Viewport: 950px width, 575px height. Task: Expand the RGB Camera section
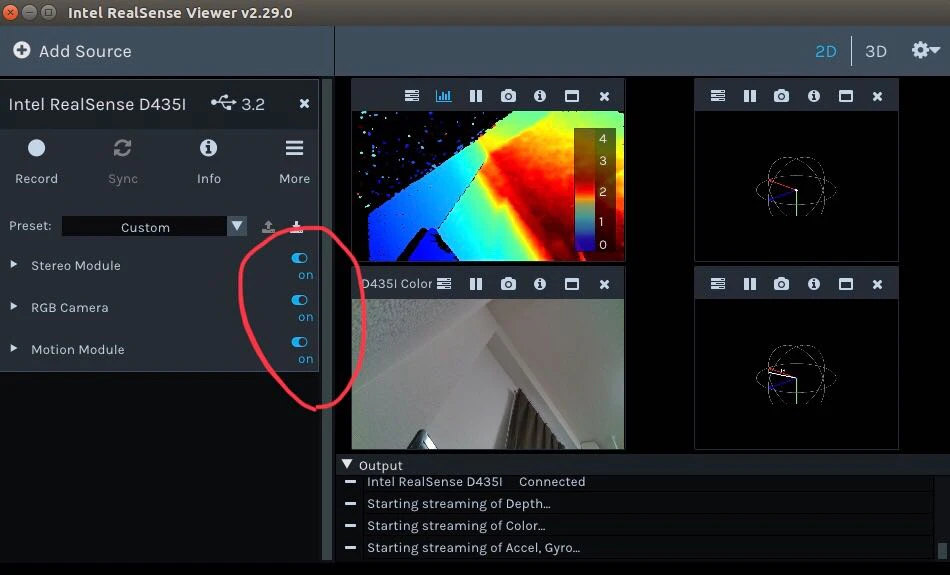(13, 307)
